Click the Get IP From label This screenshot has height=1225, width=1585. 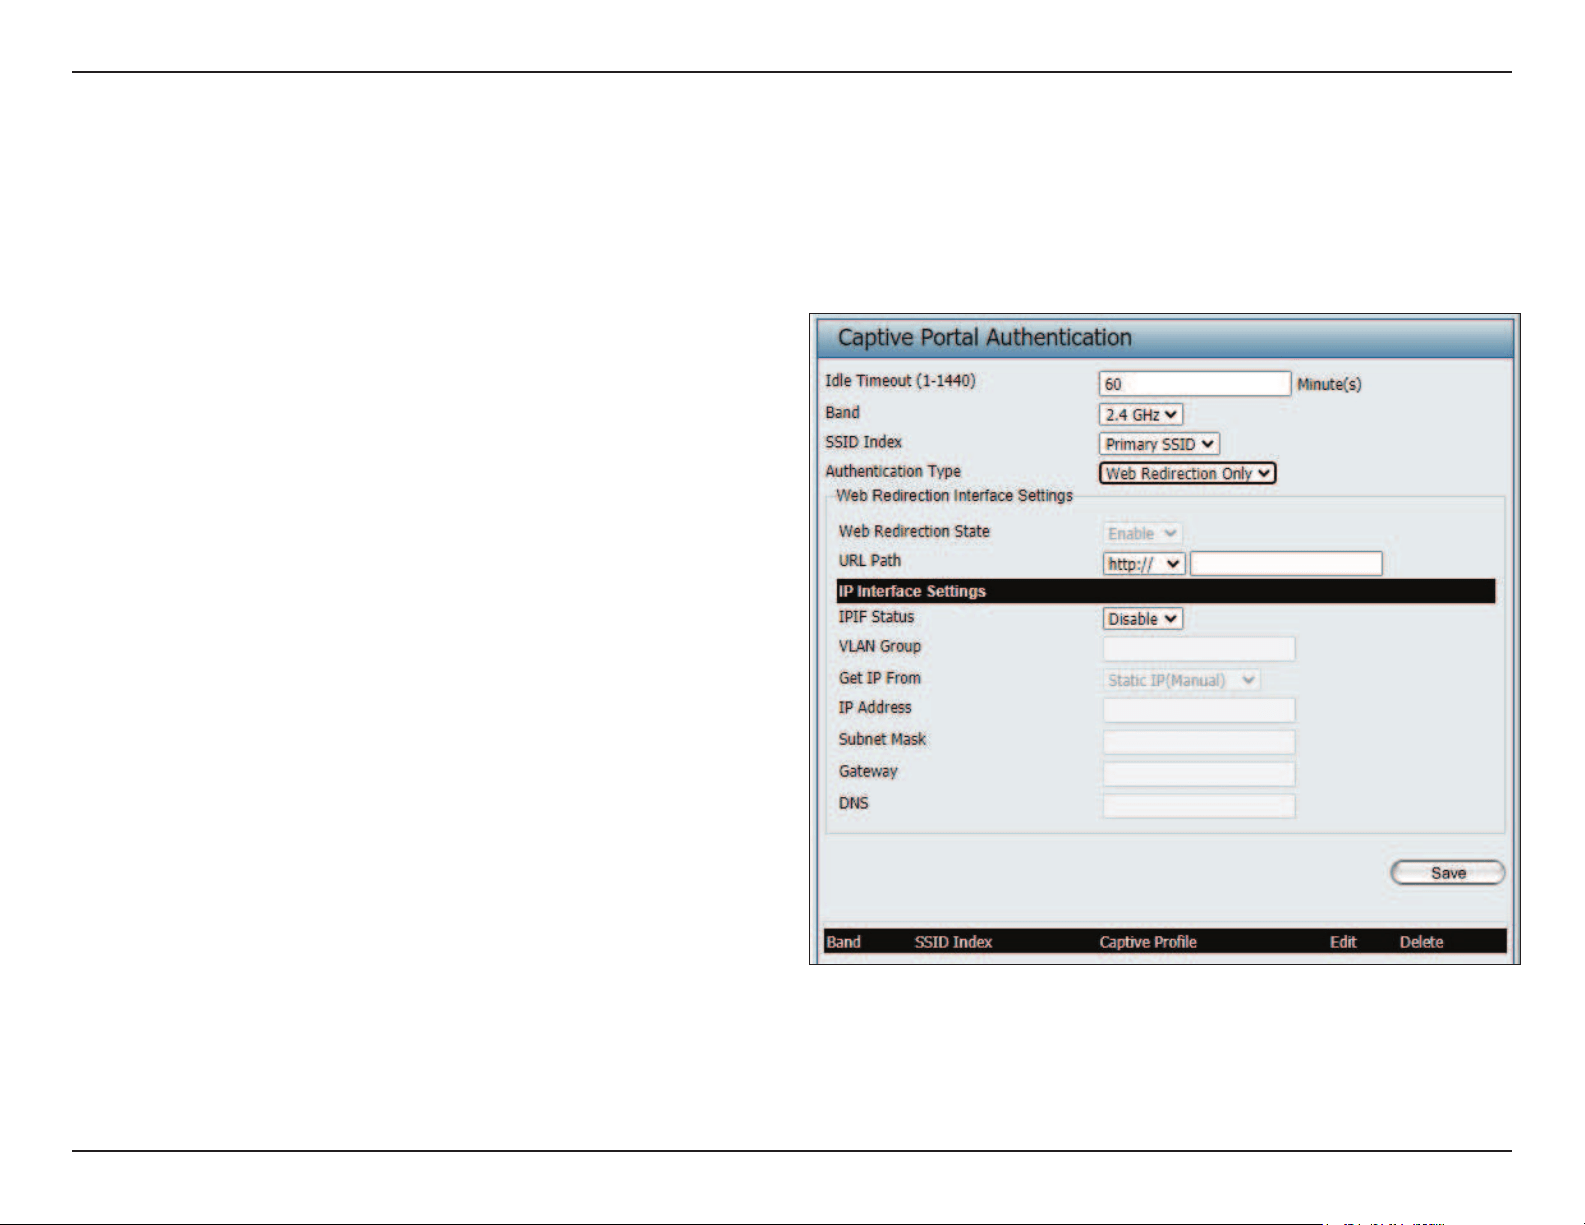click(880, 678)
